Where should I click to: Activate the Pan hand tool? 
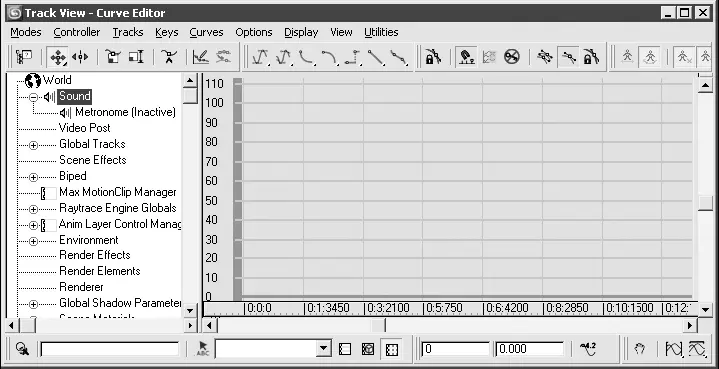(640, 349)
